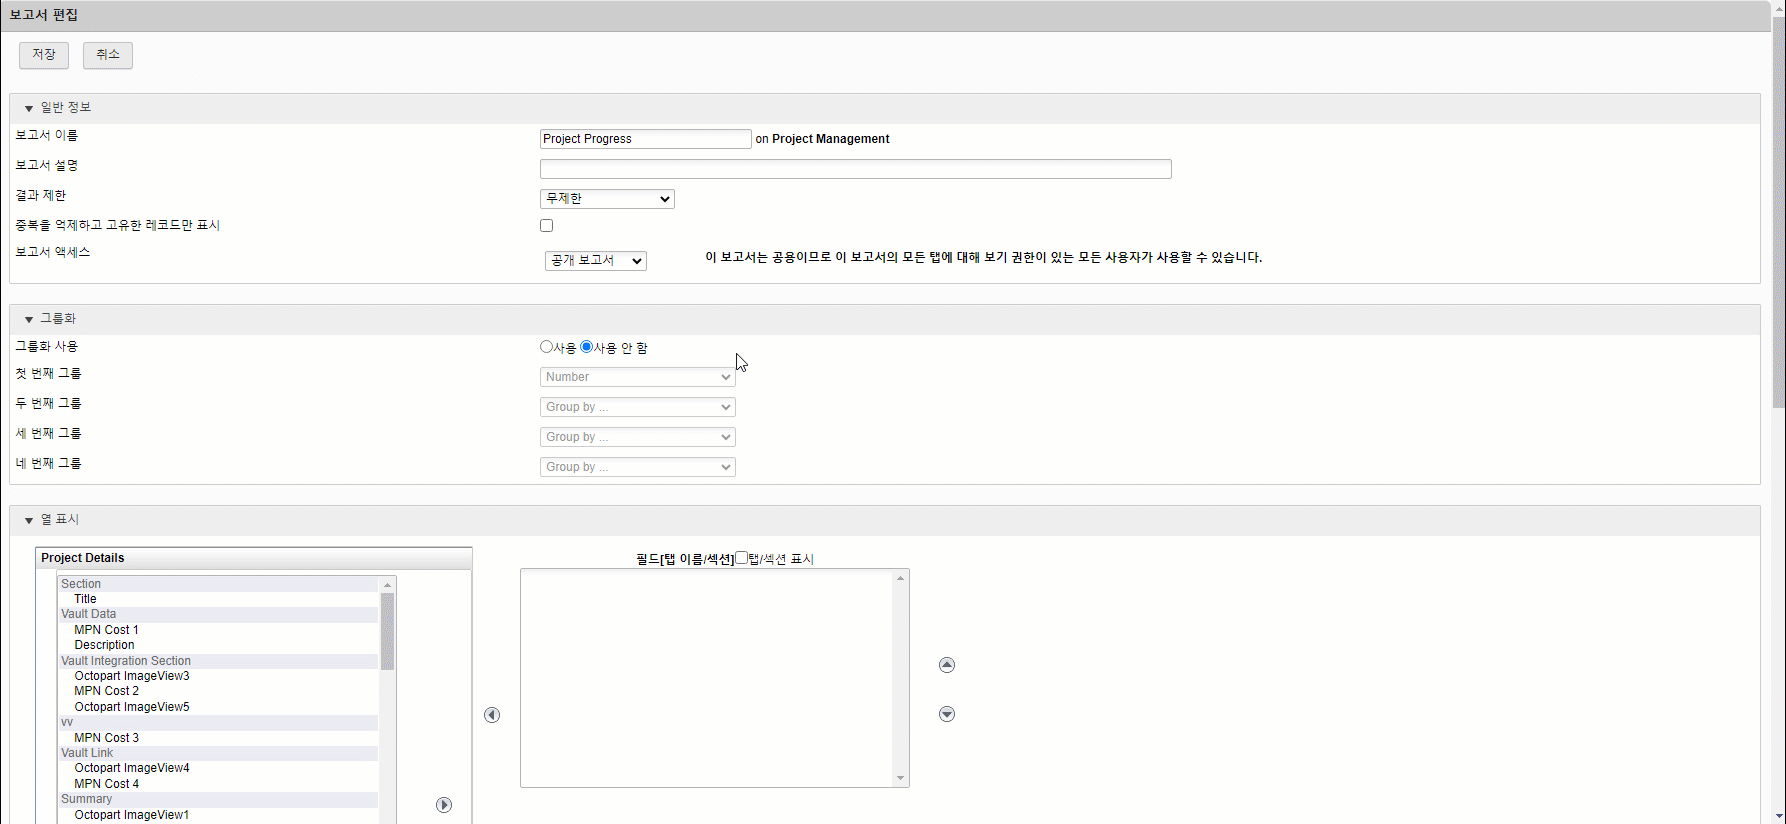Click the add-field right arrow icon

click(444, 805)
